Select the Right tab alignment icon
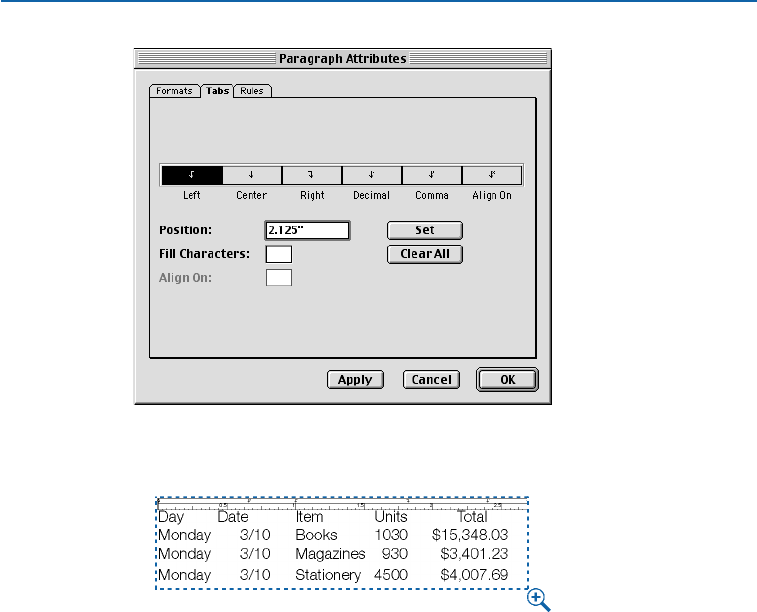Screen dimensions: 757x612 312,175
